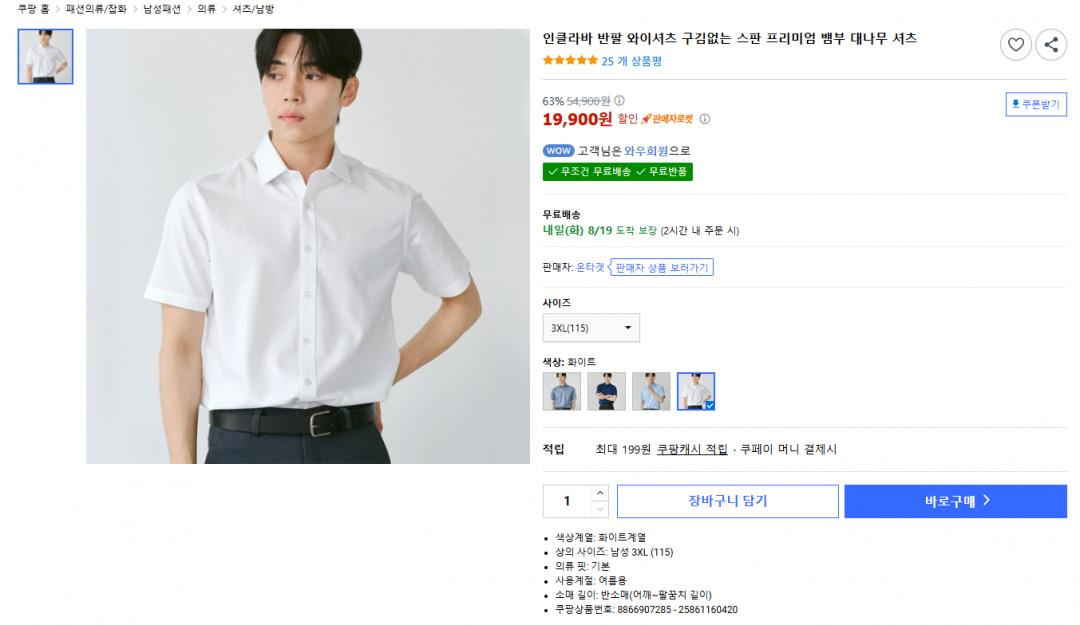
Task: Open the size dropdown showing 3XL(115)
Action: [x=591, y=327]
